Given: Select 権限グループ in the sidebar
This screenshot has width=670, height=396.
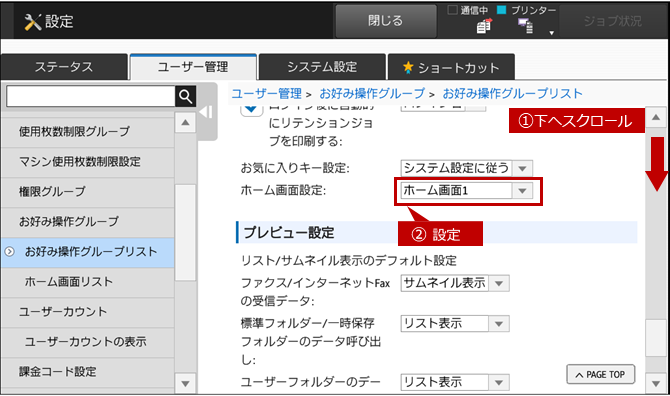Looking at the screenshot, I should click(x=88, y=192).
